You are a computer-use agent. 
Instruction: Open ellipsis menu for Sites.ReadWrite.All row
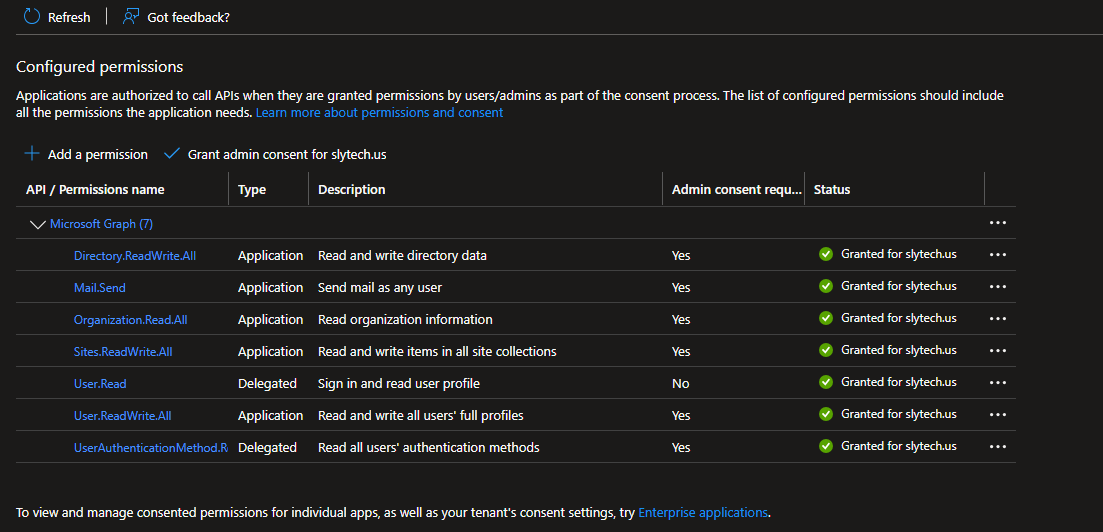[x=997, y=350]
